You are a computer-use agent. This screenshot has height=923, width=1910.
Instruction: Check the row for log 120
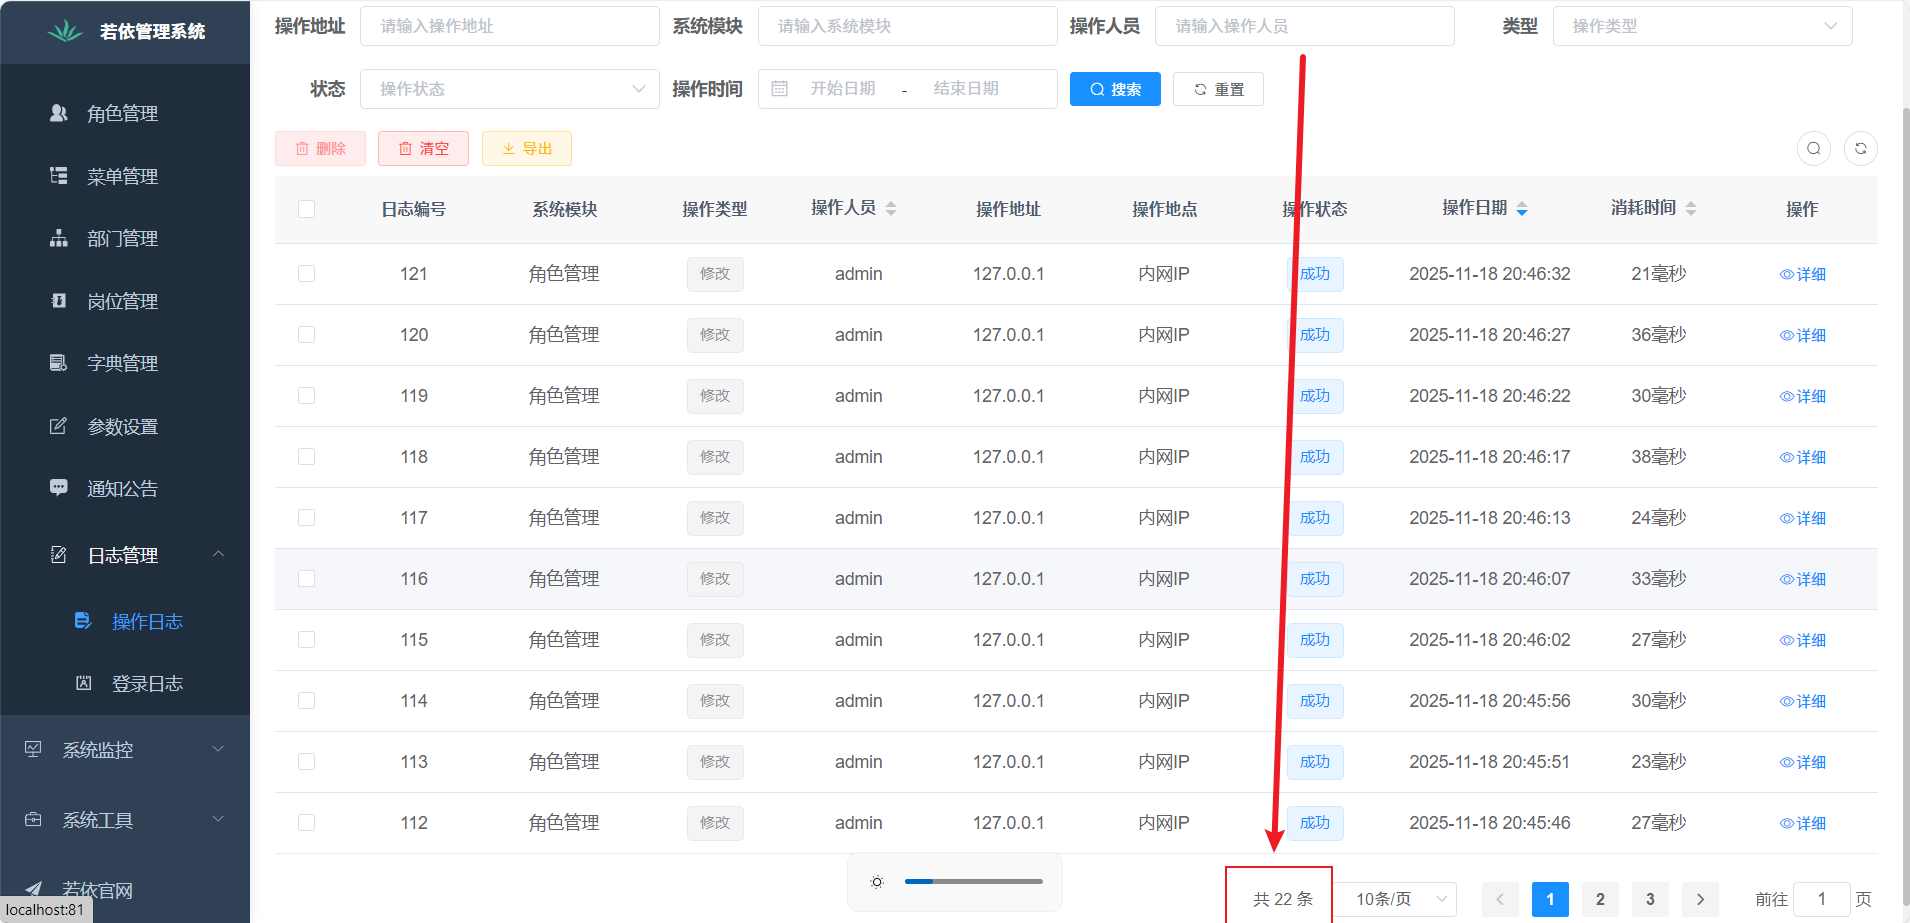click(307, 335)
